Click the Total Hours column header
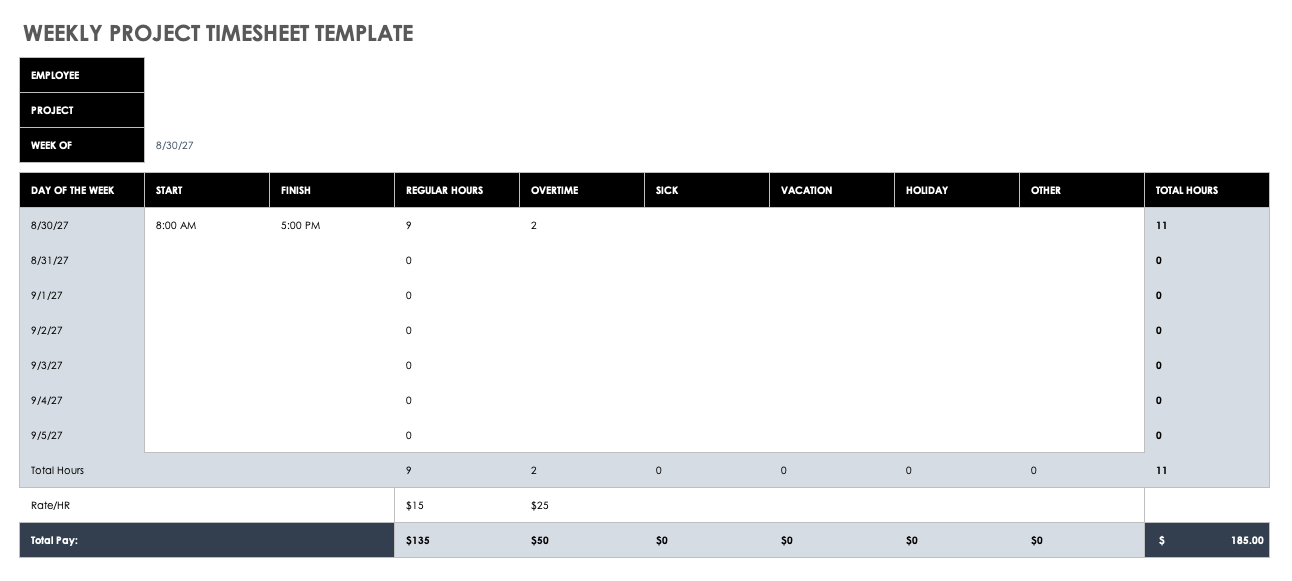 [x=1186, y=190]
